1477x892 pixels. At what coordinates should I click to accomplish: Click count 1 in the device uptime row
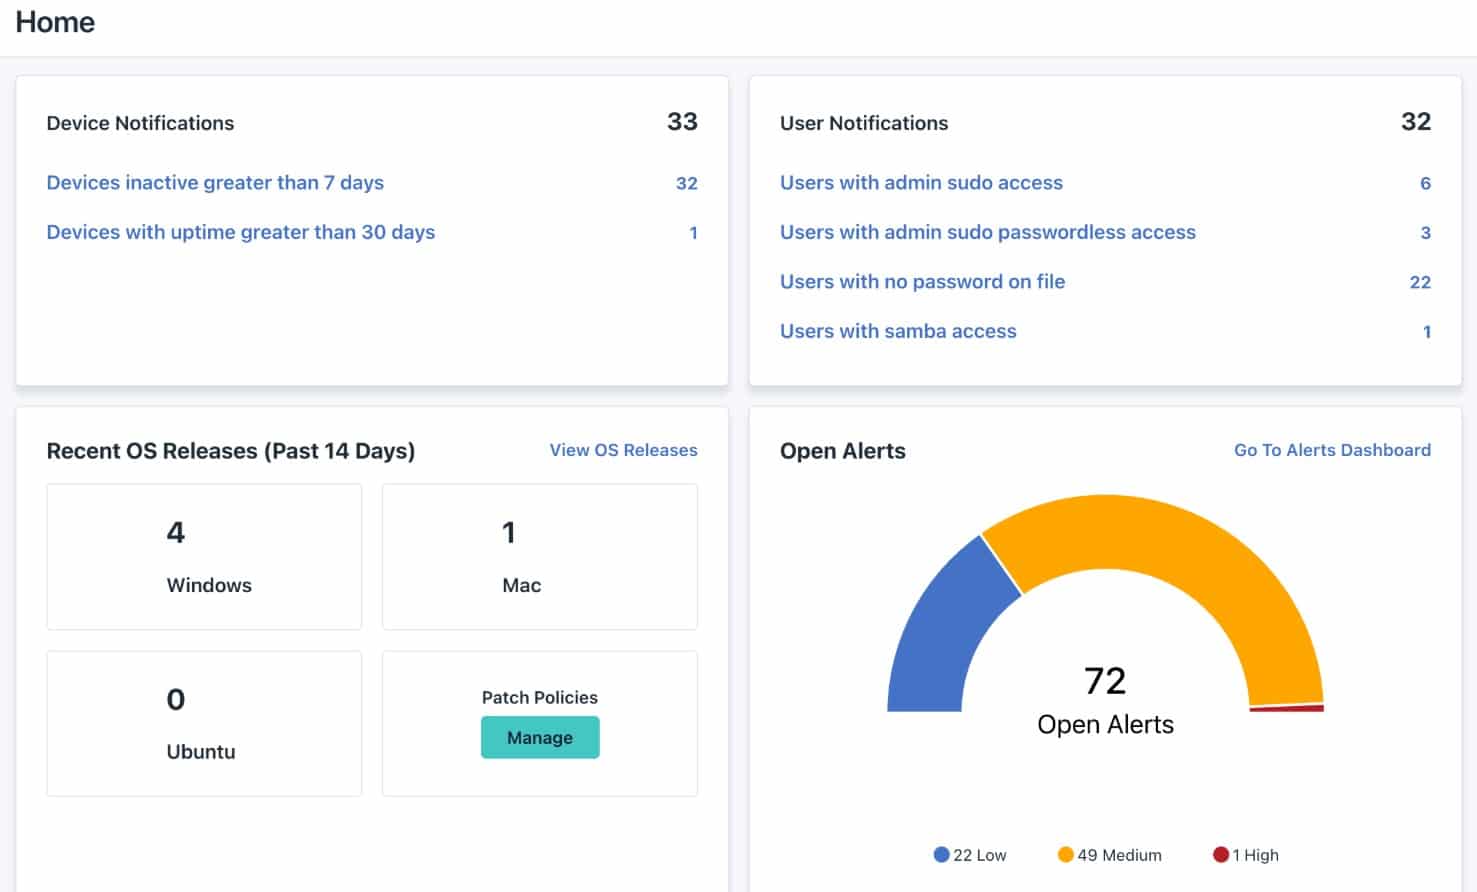(x=693, y=232)
